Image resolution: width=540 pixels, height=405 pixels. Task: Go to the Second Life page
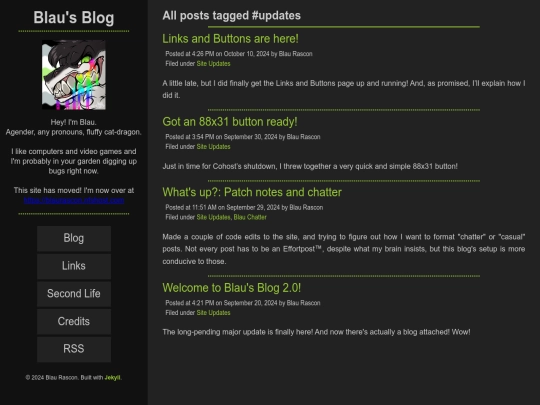coord(74,294)
